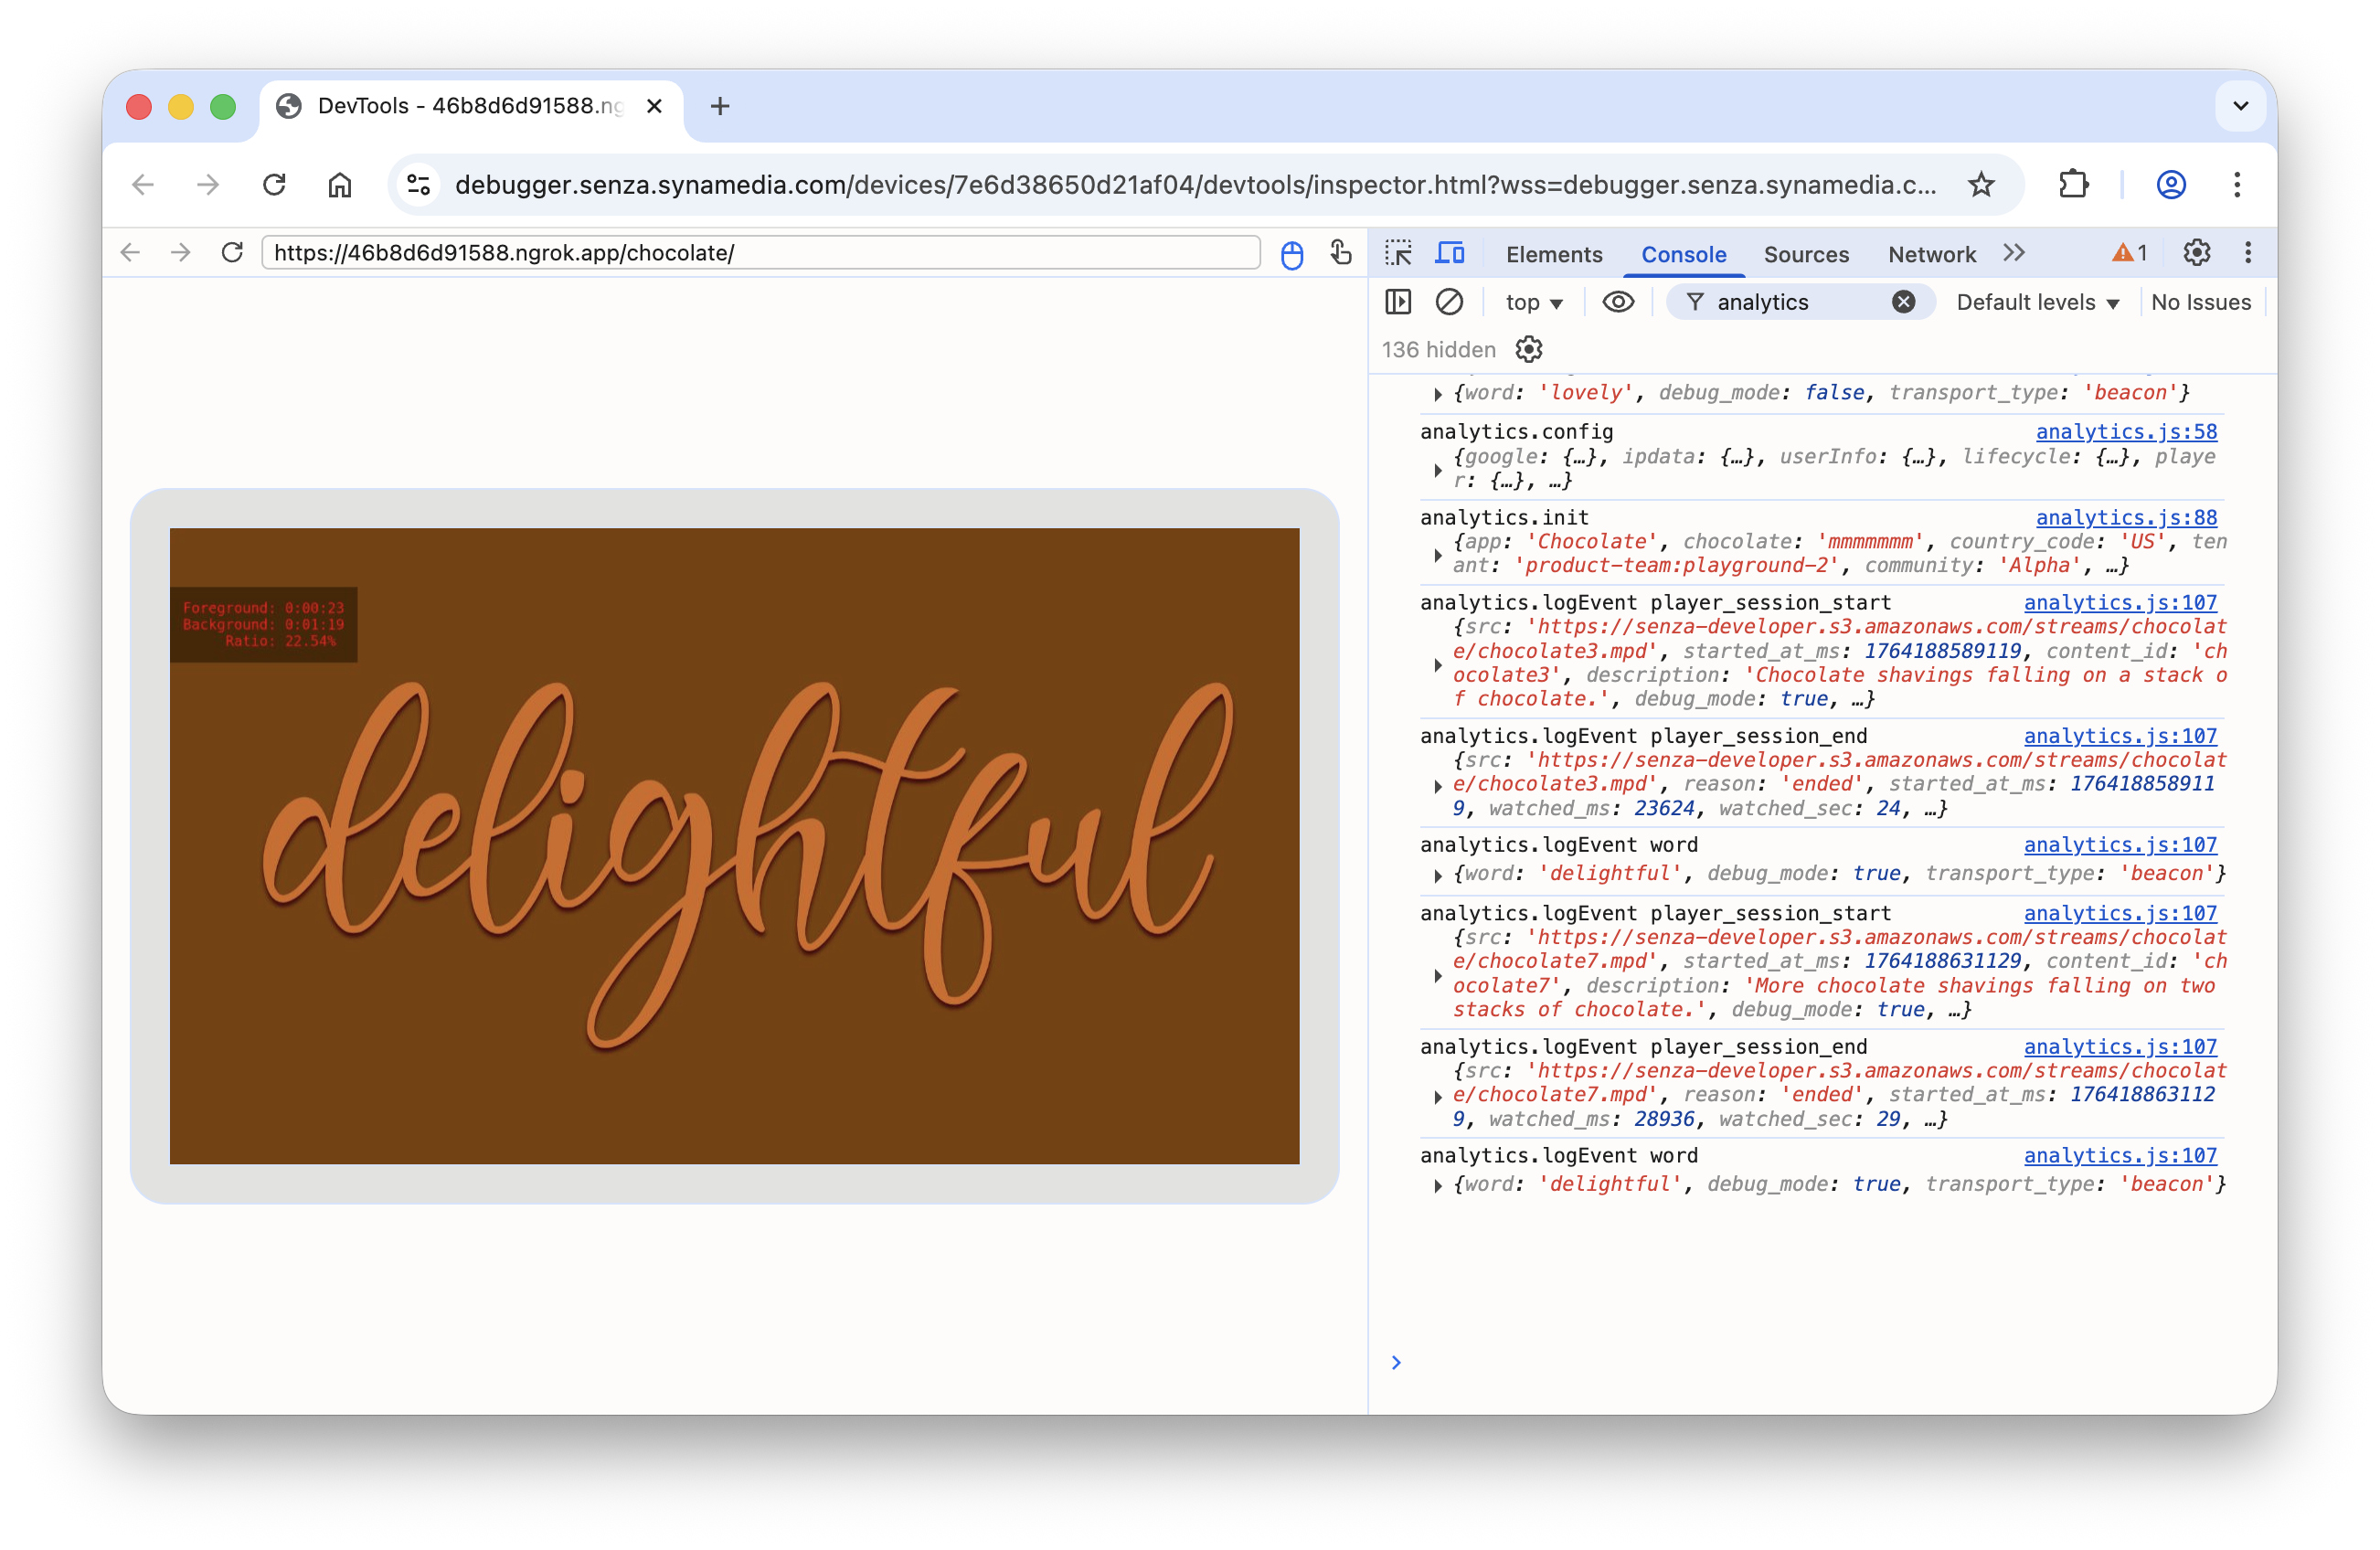
Task: Open the top context dropdown
Action: 1533,303
